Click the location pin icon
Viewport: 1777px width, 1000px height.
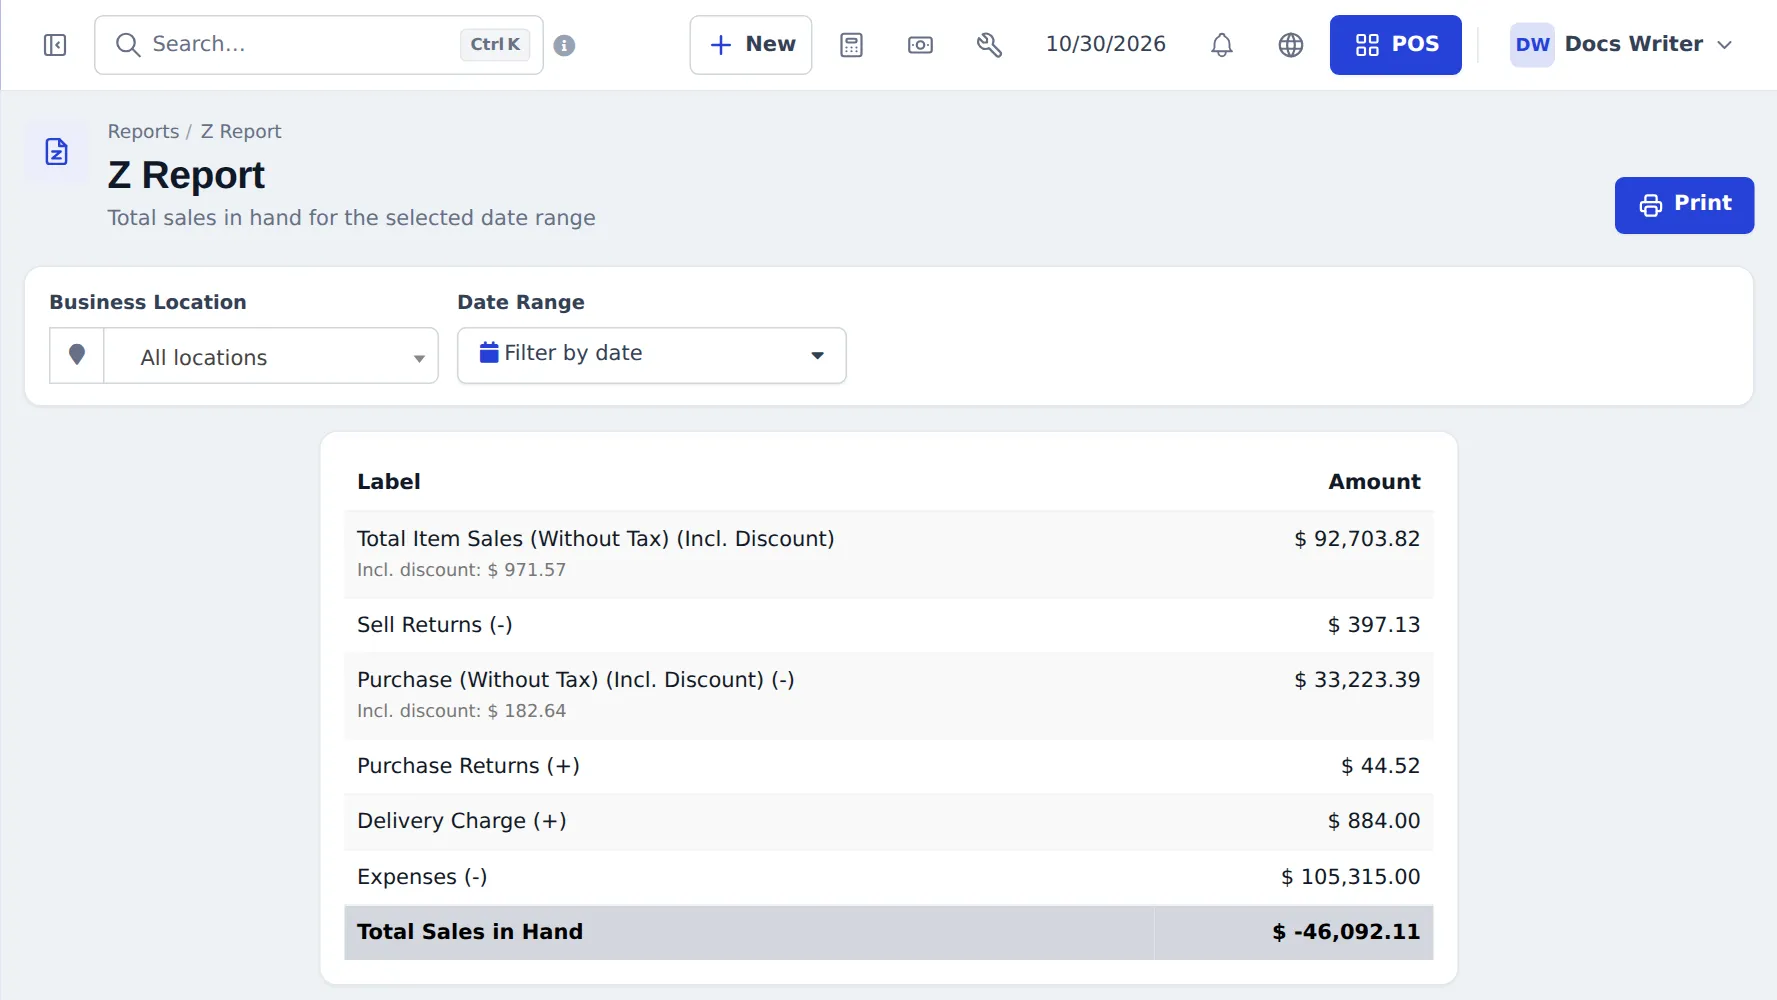click(77, 355)
